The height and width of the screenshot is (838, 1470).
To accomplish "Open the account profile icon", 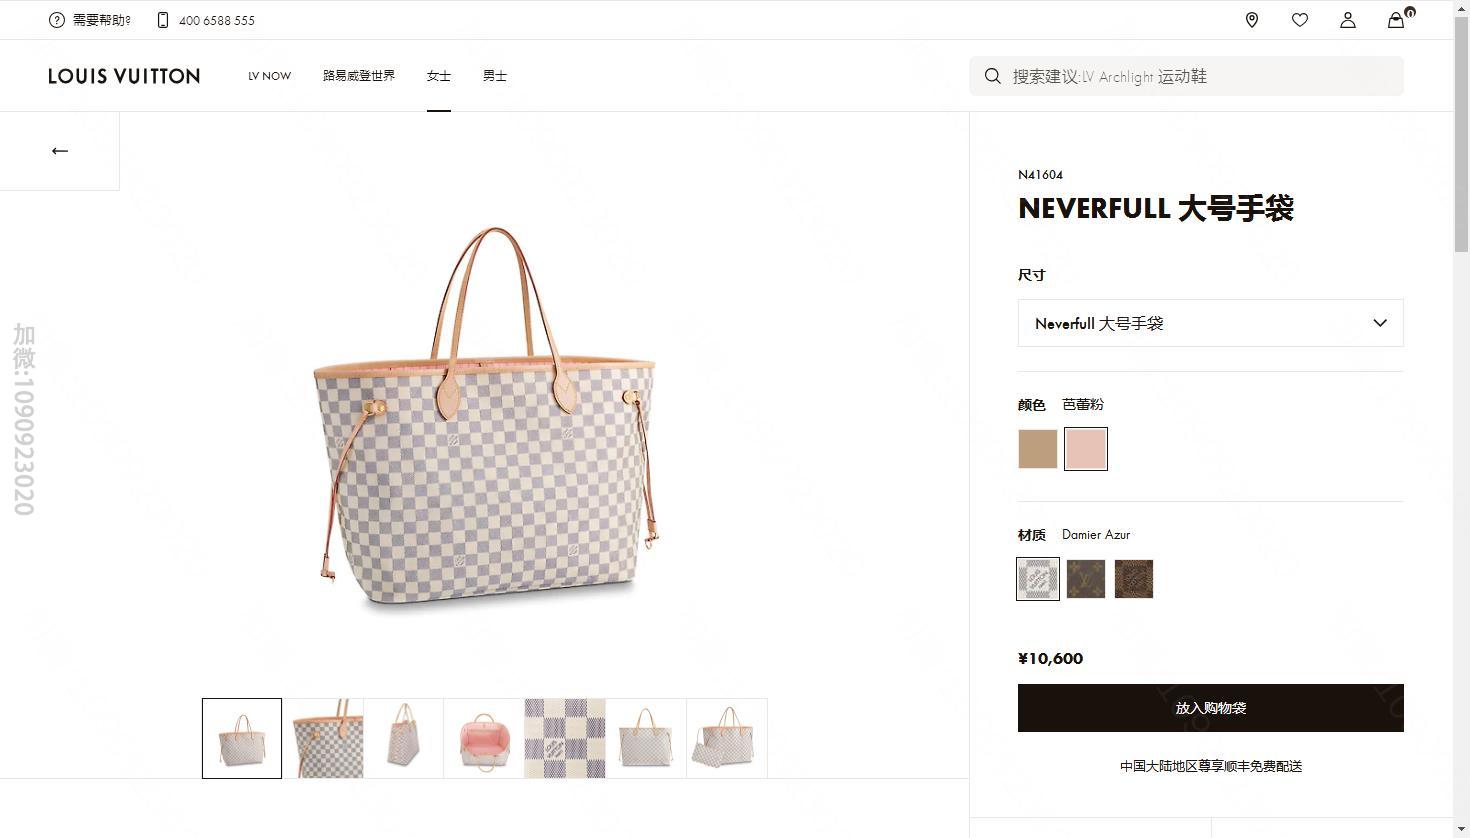I will pos(1348,20).
